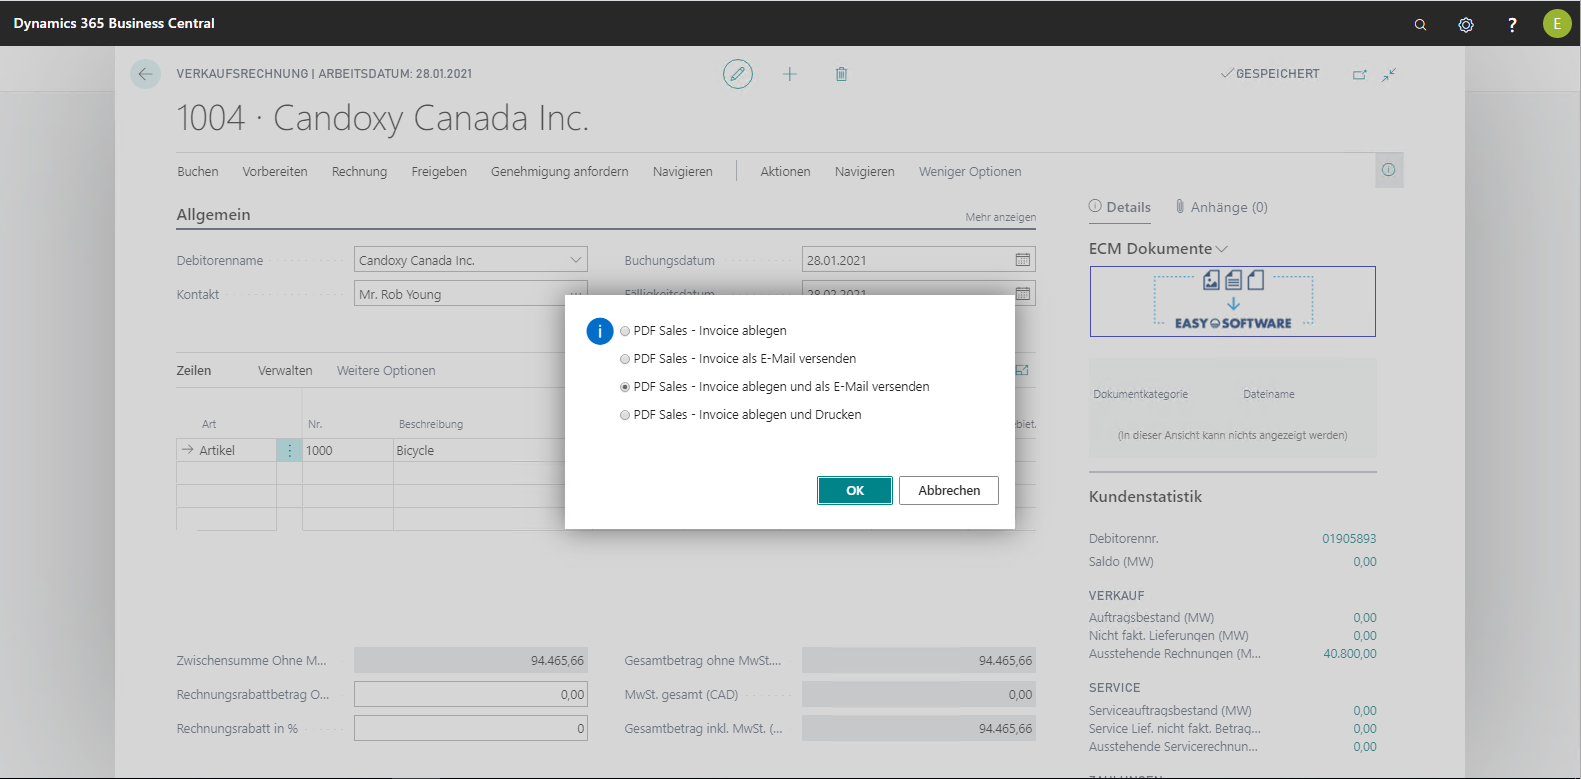This screenshot has height=779, width=1581.
Task: Select Invoice ablegen und als E-Mail versenden
Action: pos(774,386)
